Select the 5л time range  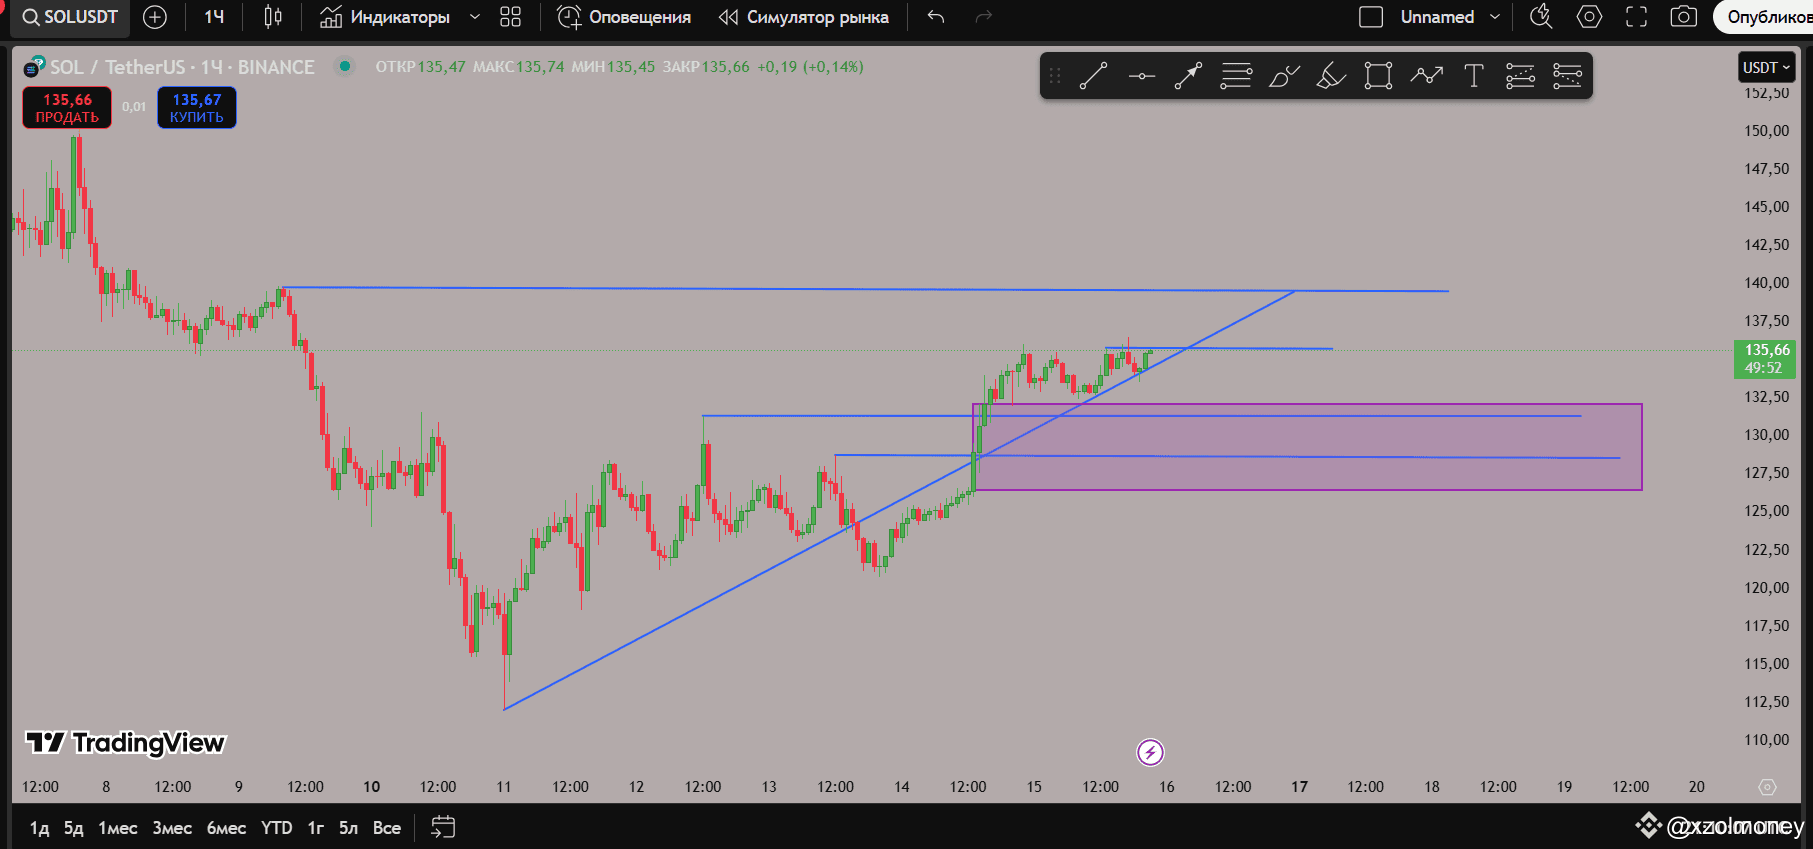[348, 827]
